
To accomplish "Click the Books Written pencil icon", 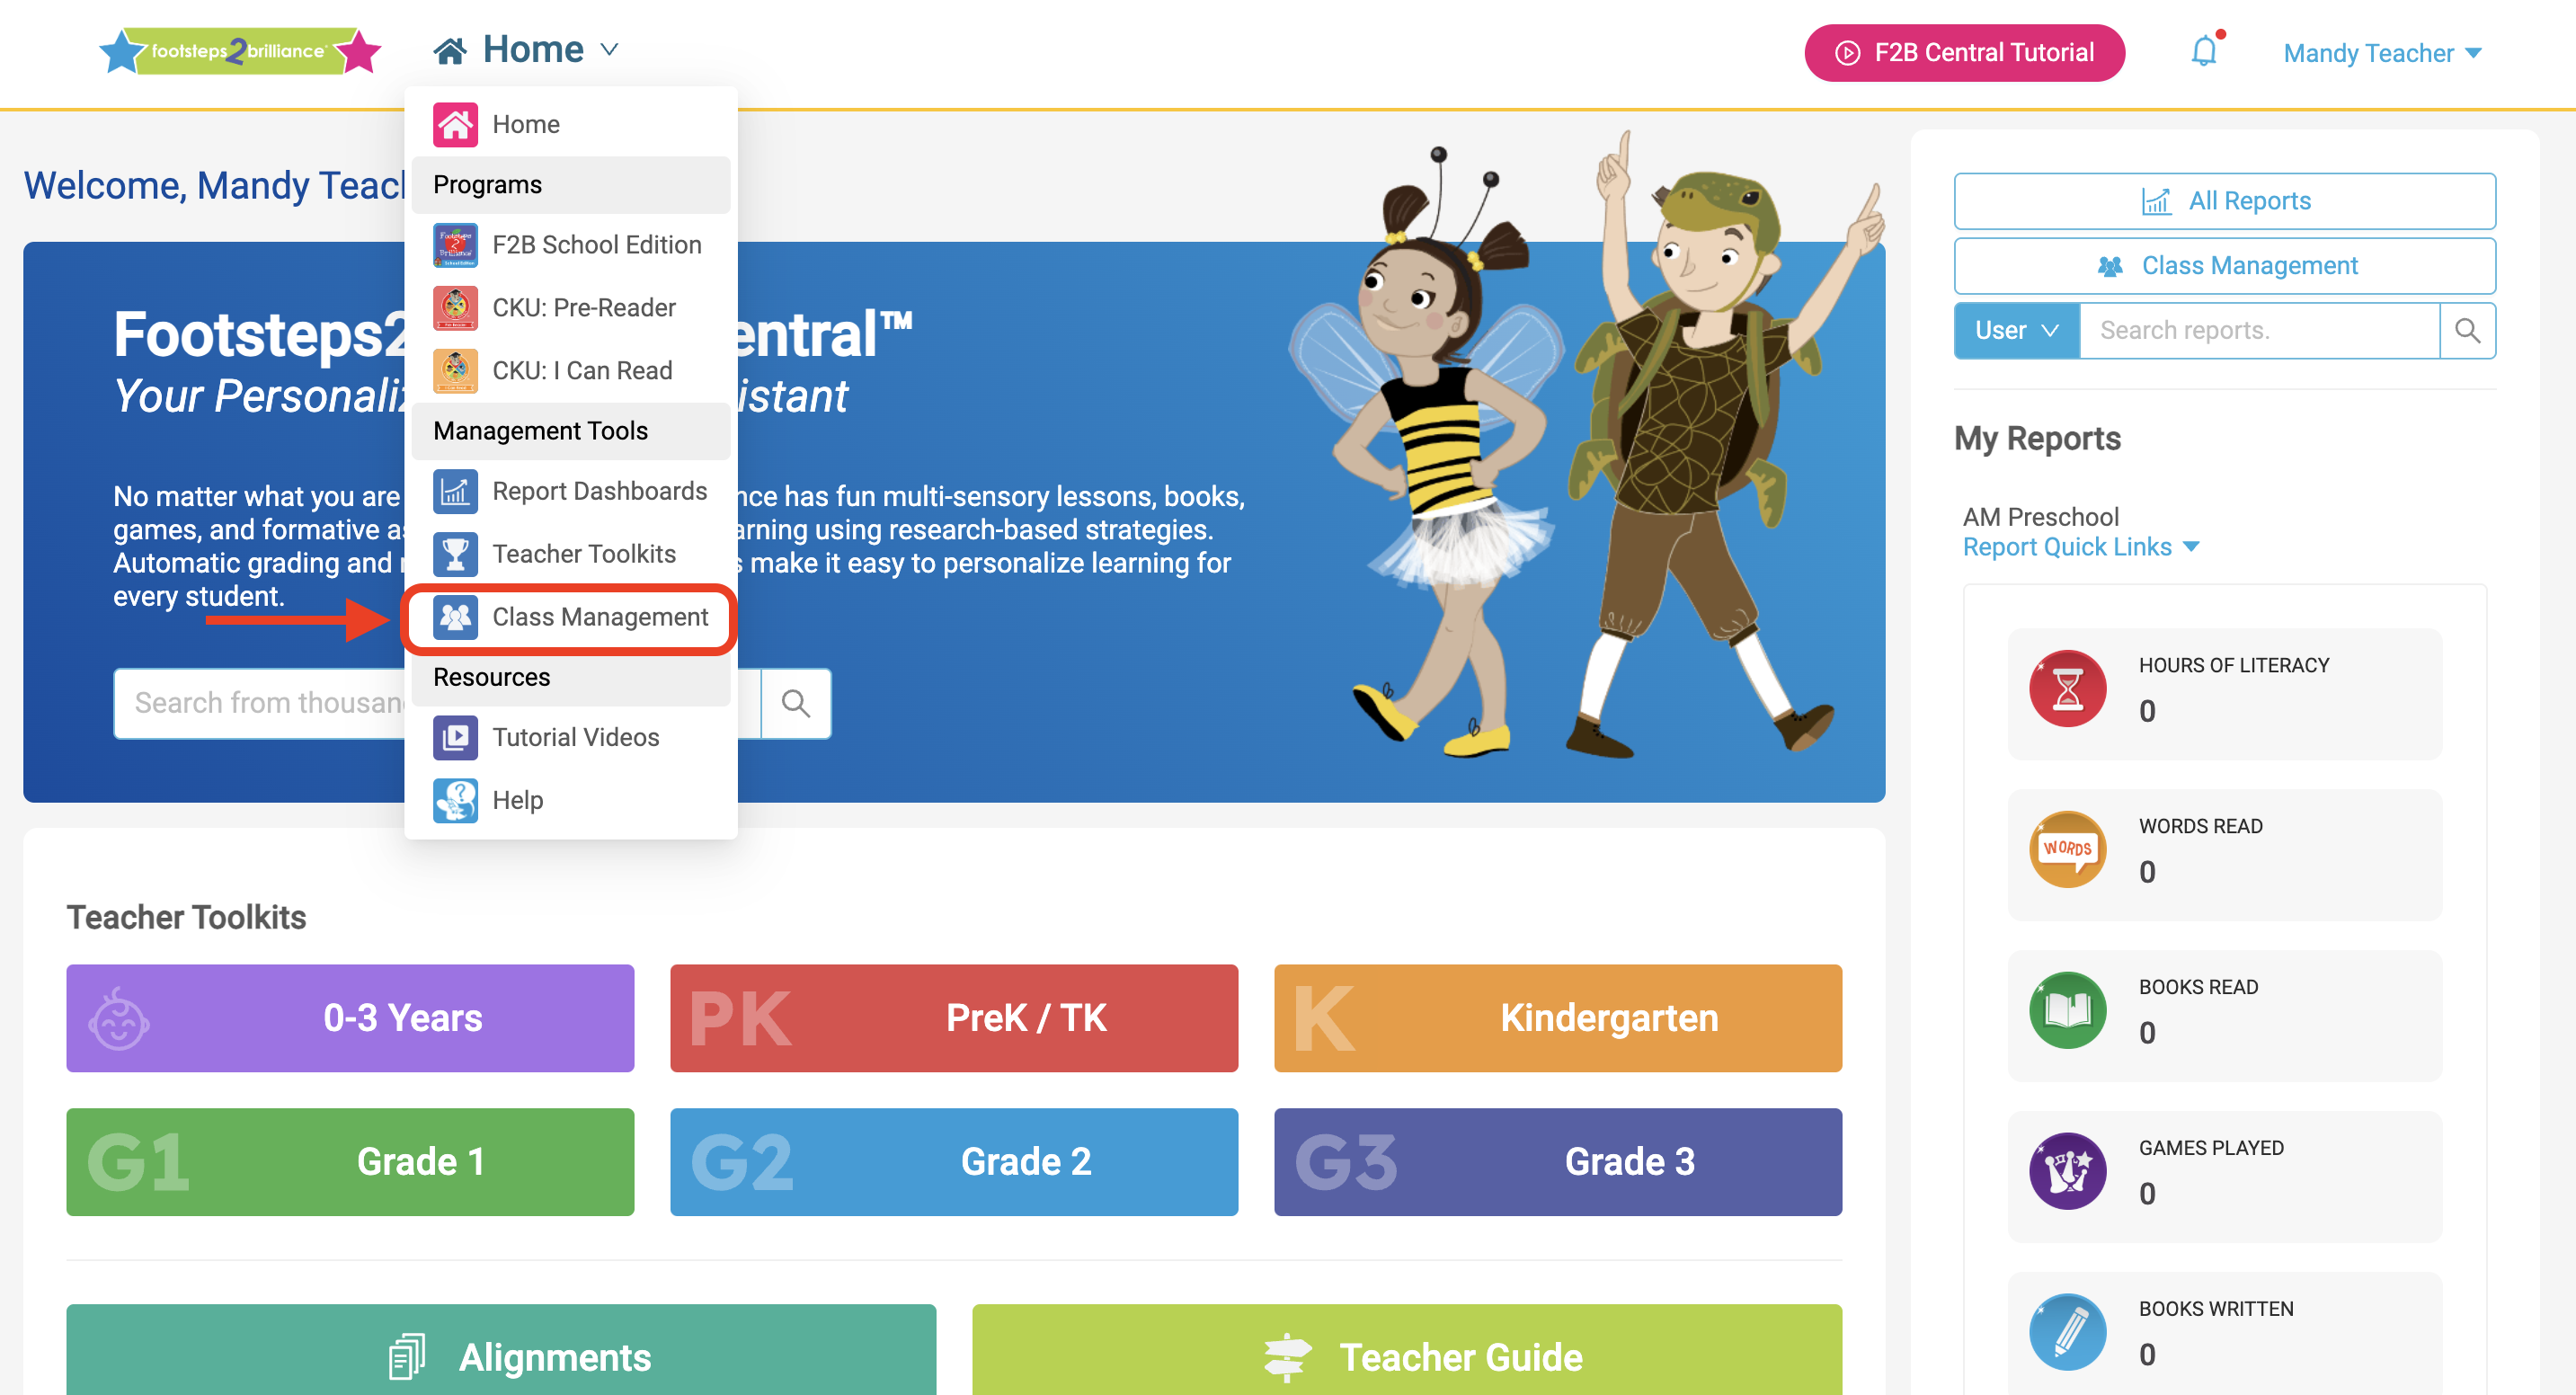I will point(2066,1332).
